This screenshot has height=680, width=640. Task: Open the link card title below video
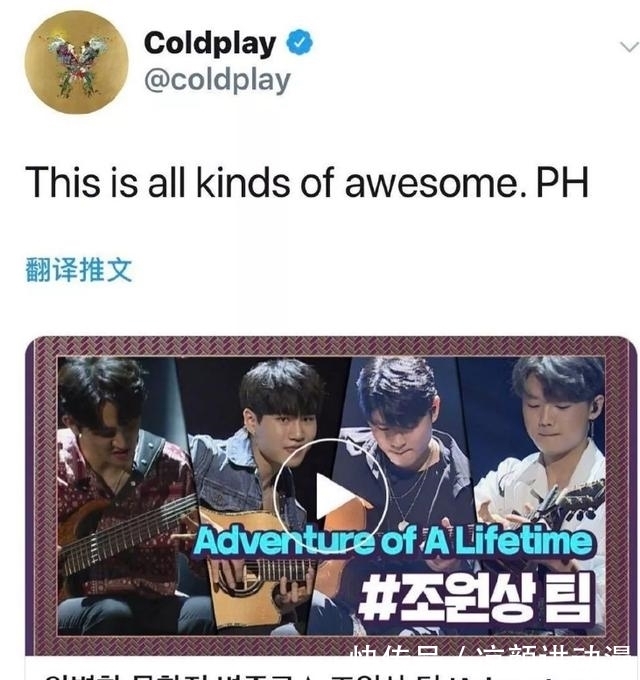coord(330,675)
